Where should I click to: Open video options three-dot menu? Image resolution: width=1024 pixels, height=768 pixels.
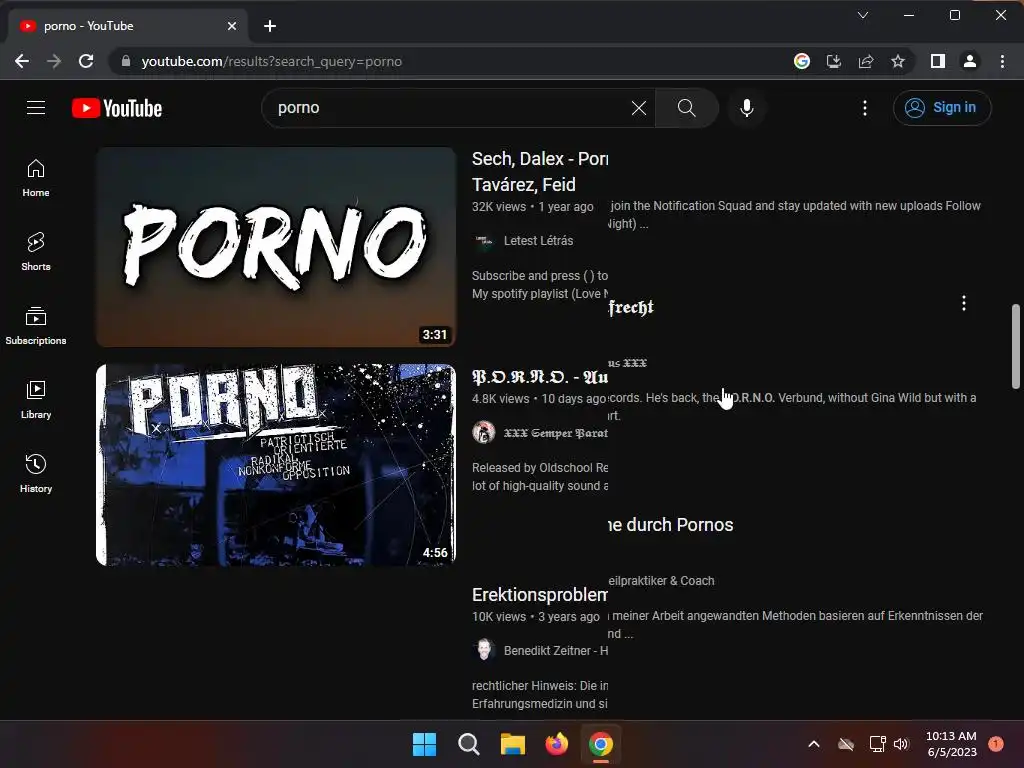tap(963, 303)
